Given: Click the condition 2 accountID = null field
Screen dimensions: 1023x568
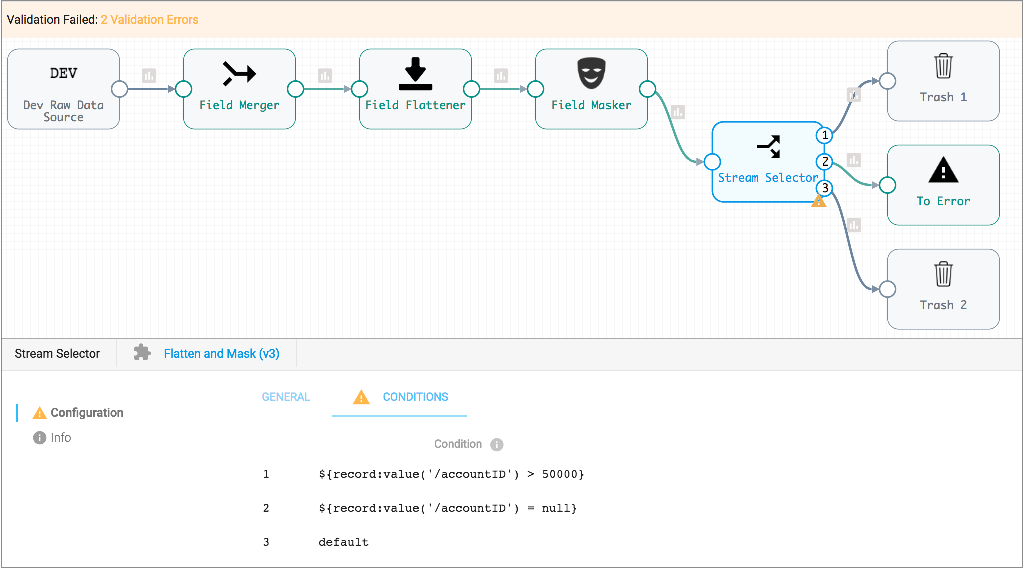Looking at the screenshot, I should 448,508.
